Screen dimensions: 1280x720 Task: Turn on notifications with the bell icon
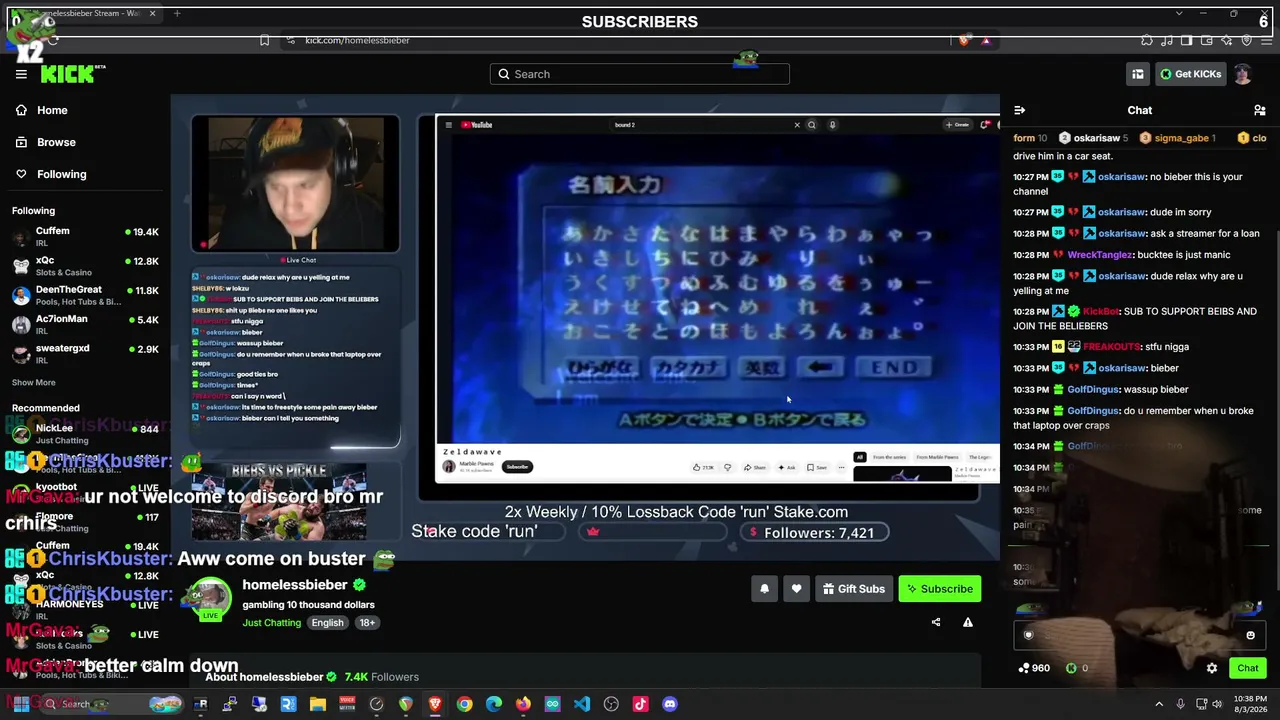(x=764, y=589)
